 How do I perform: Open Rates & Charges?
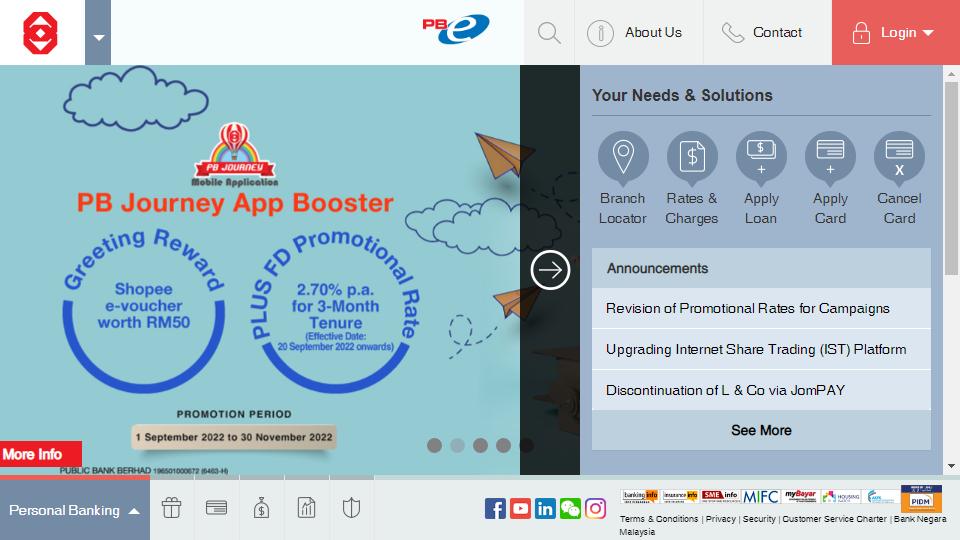pos(692,179)
